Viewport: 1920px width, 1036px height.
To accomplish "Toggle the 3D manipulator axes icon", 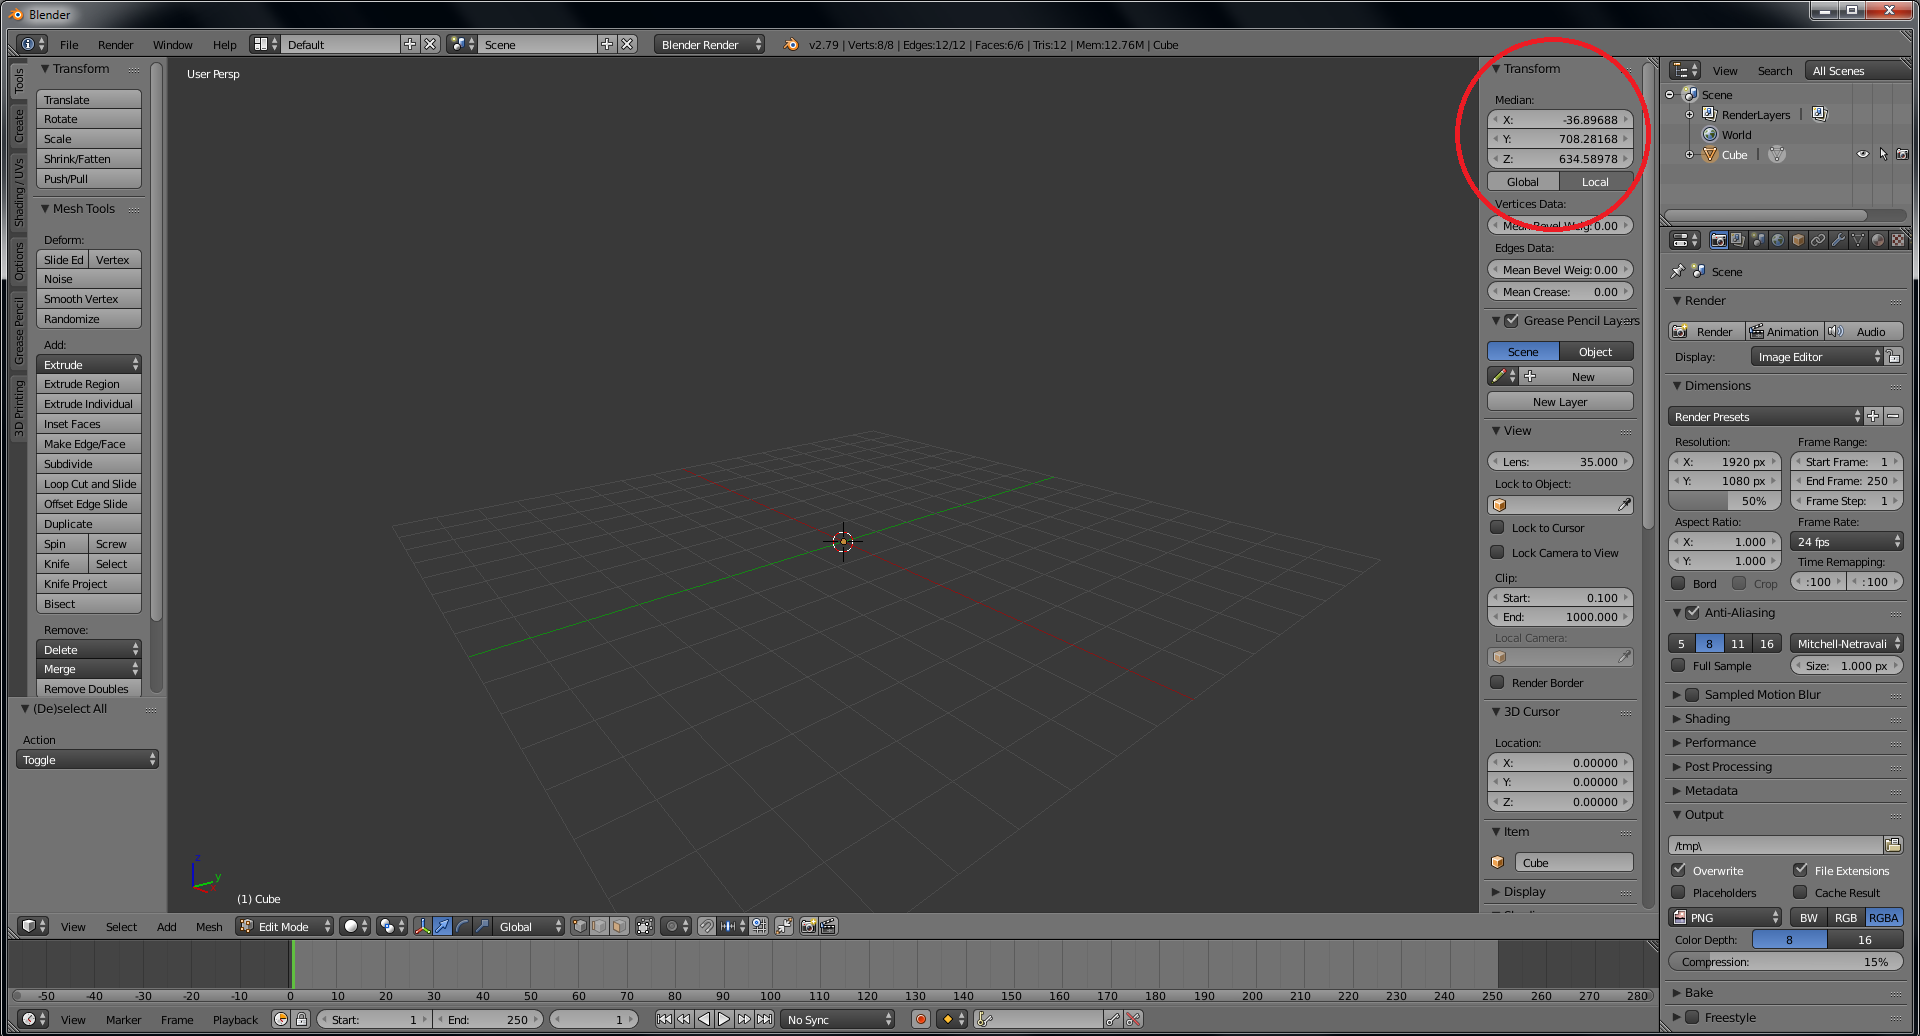I will pos(423,926).
